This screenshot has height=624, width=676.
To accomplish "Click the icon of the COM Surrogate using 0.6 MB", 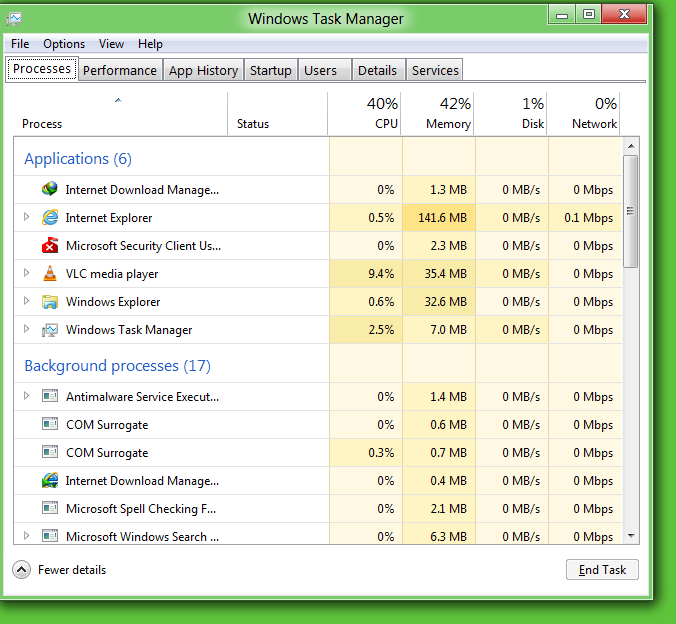I will (x=50, y=423).
